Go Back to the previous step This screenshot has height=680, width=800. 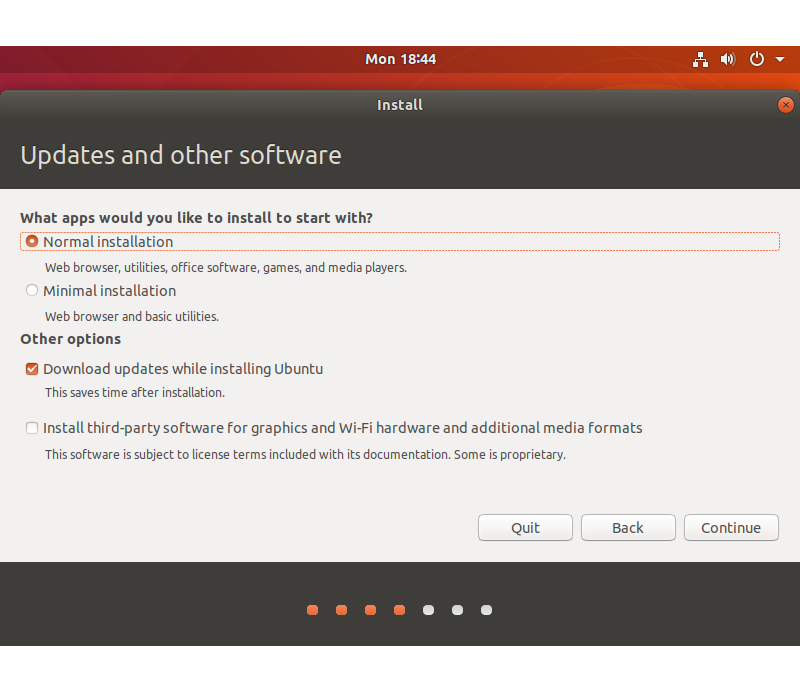628,527
